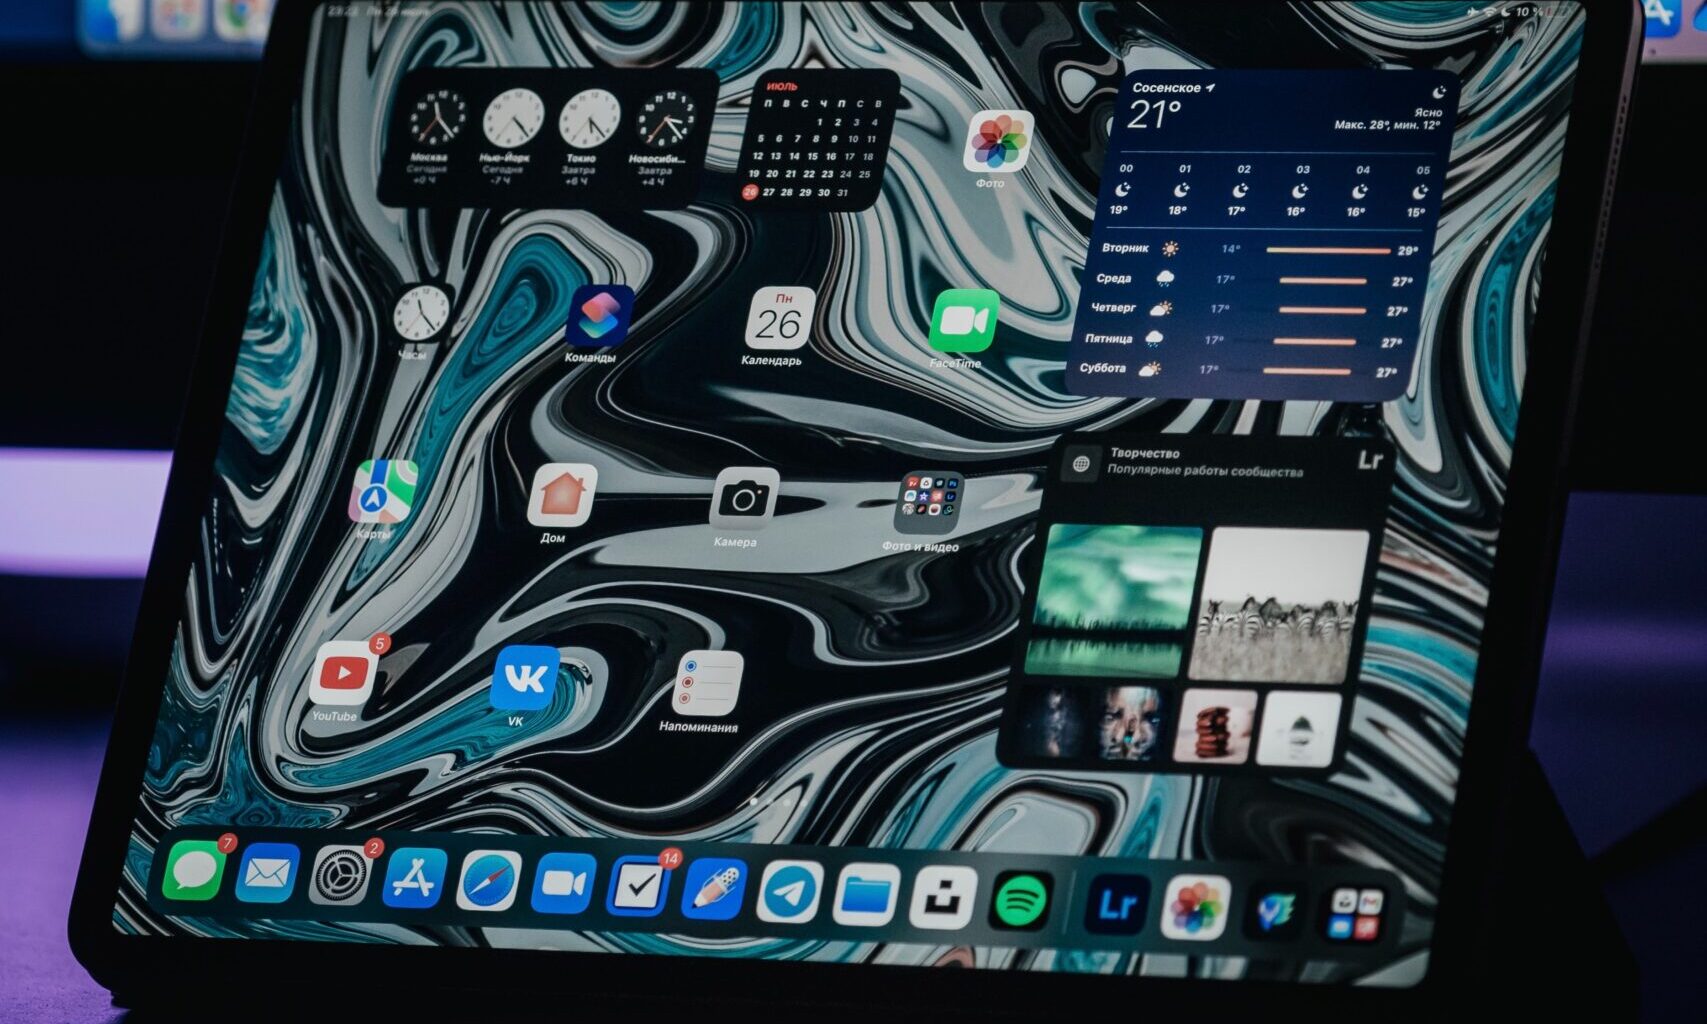The image size is (1707, 1024).
Task: Tap the Москва clock in the world clock widget
Action: 436,118
